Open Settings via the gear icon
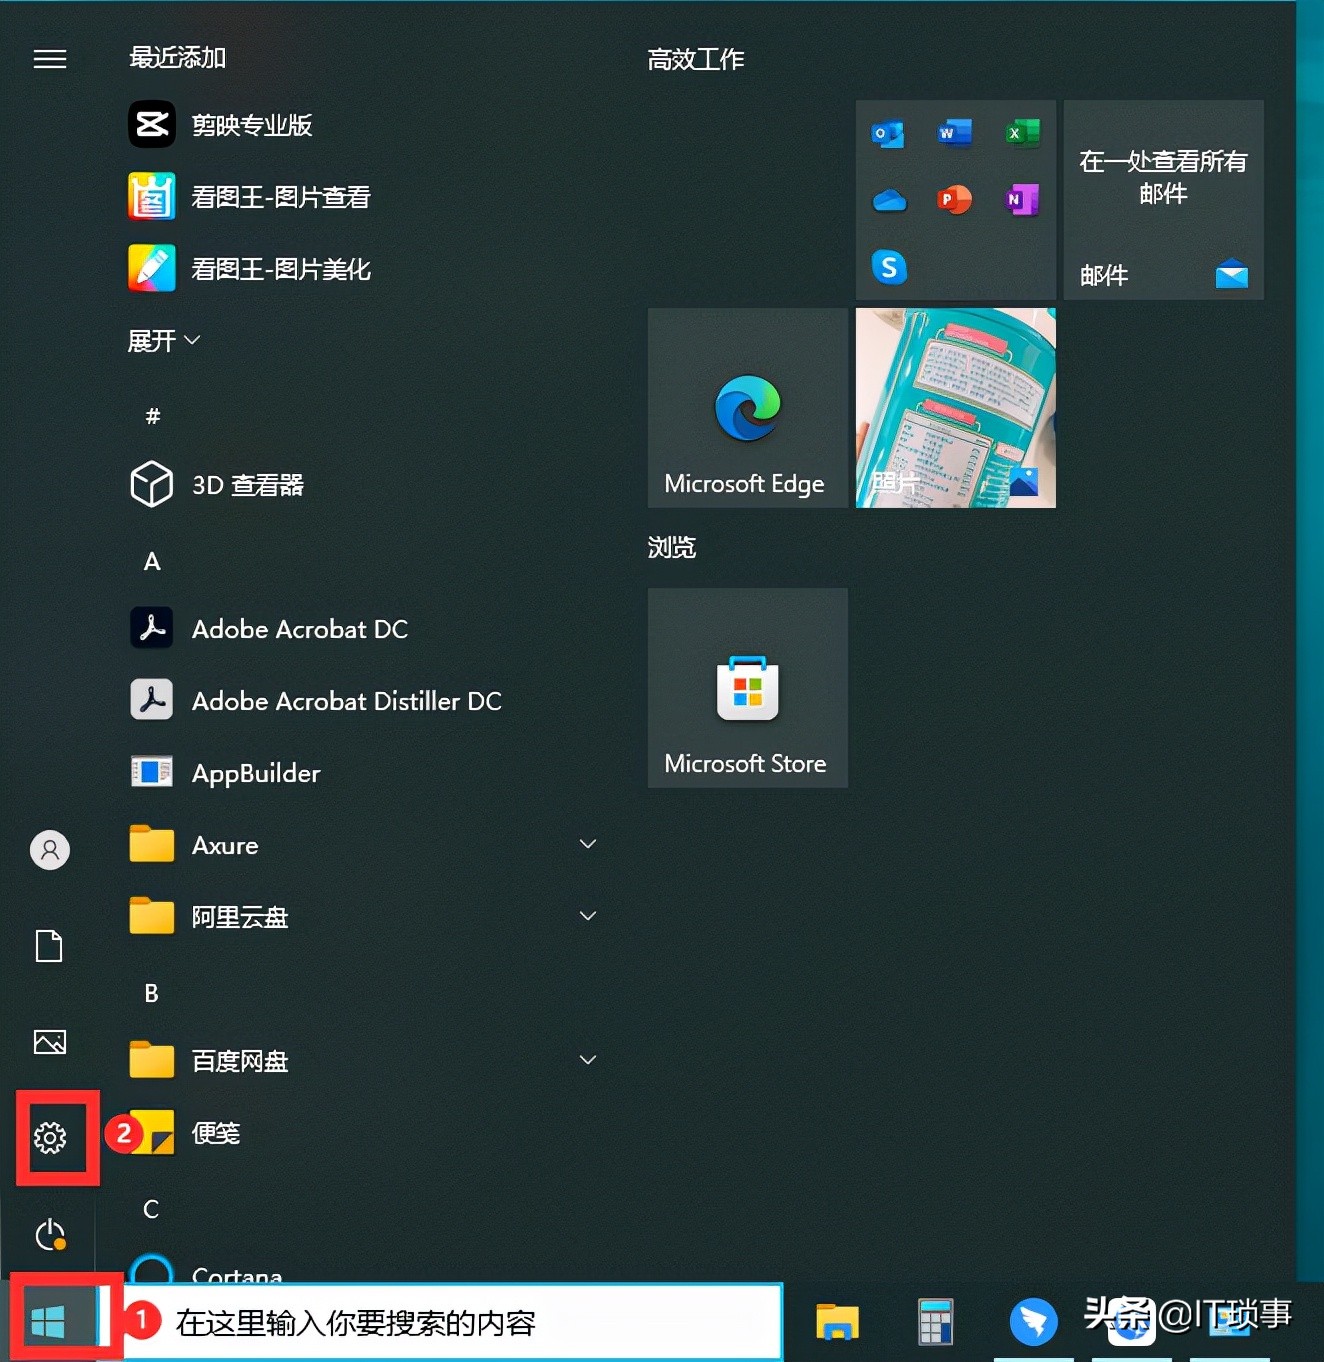Screen dimensions: 1324x1362 pyautogui.click(x=50, y=1138)
